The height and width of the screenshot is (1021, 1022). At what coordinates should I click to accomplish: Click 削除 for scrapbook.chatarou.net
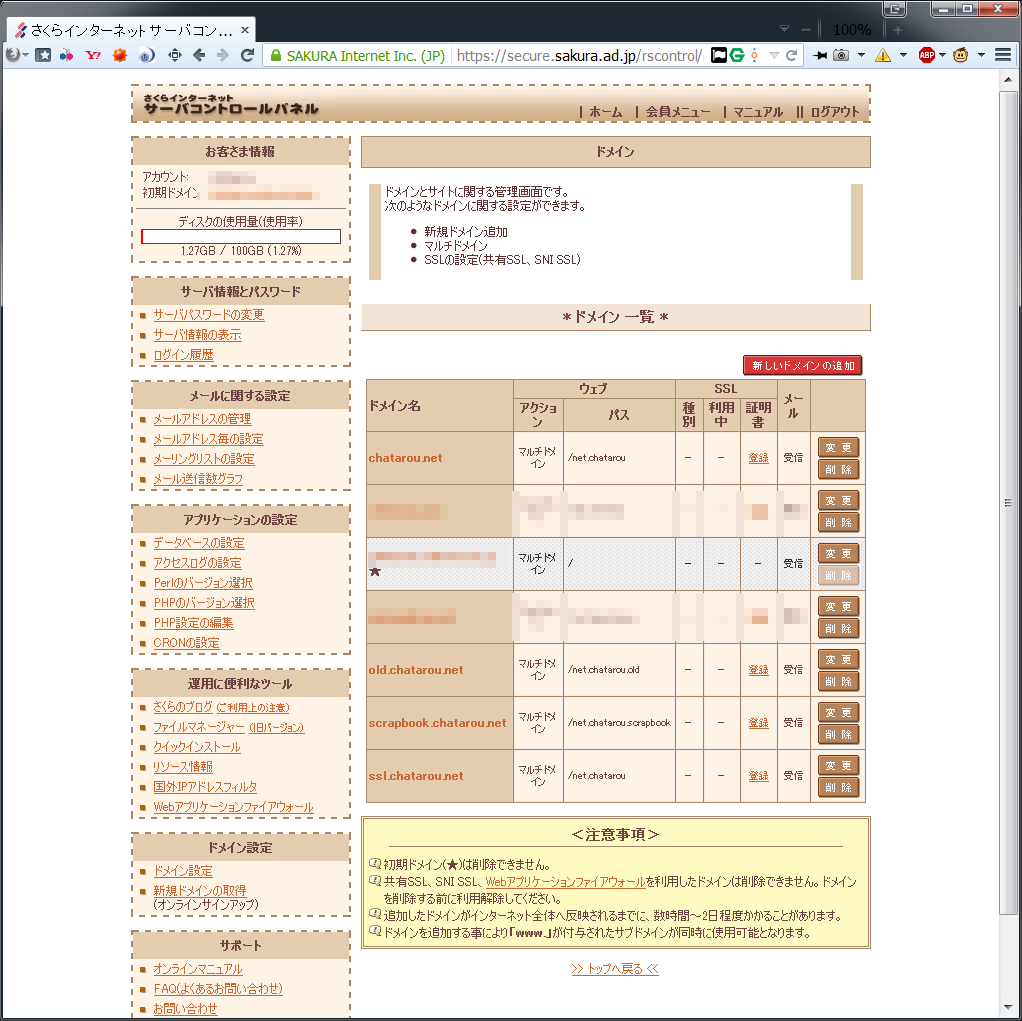coord(838,735)
